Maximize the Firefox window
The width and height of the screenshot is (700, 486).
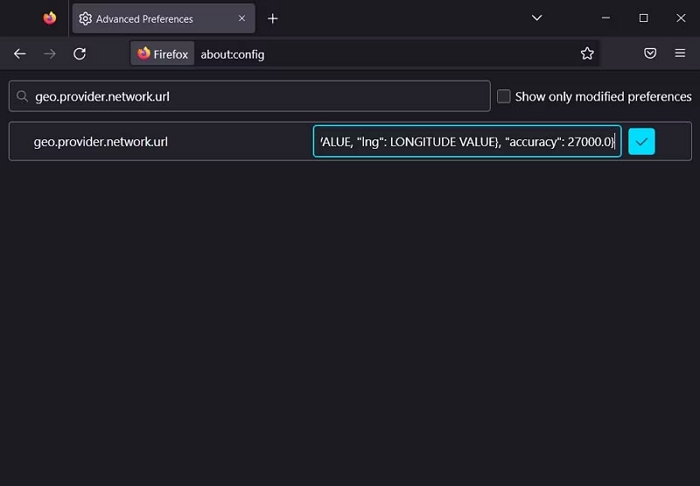(643, 18)
